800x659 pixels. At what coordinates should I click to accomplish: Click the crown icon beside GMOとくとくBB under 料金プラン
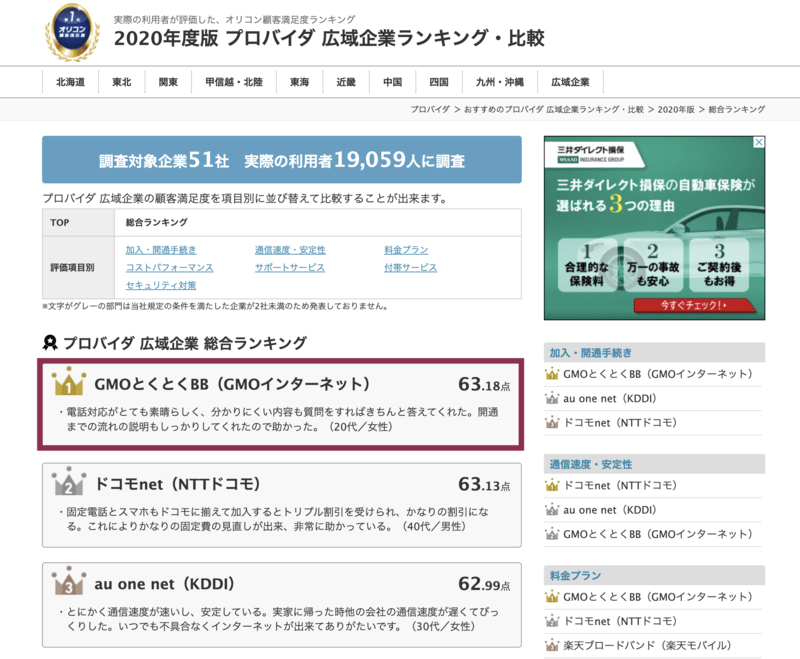[x=551, y=597]
